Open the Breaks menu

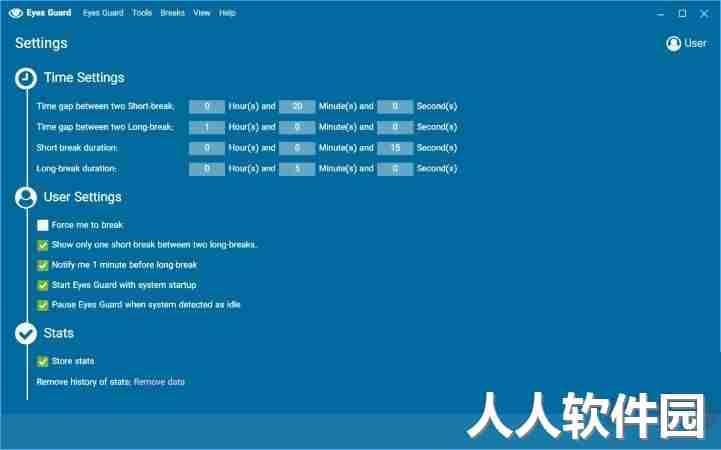click(x=172, y=13)
